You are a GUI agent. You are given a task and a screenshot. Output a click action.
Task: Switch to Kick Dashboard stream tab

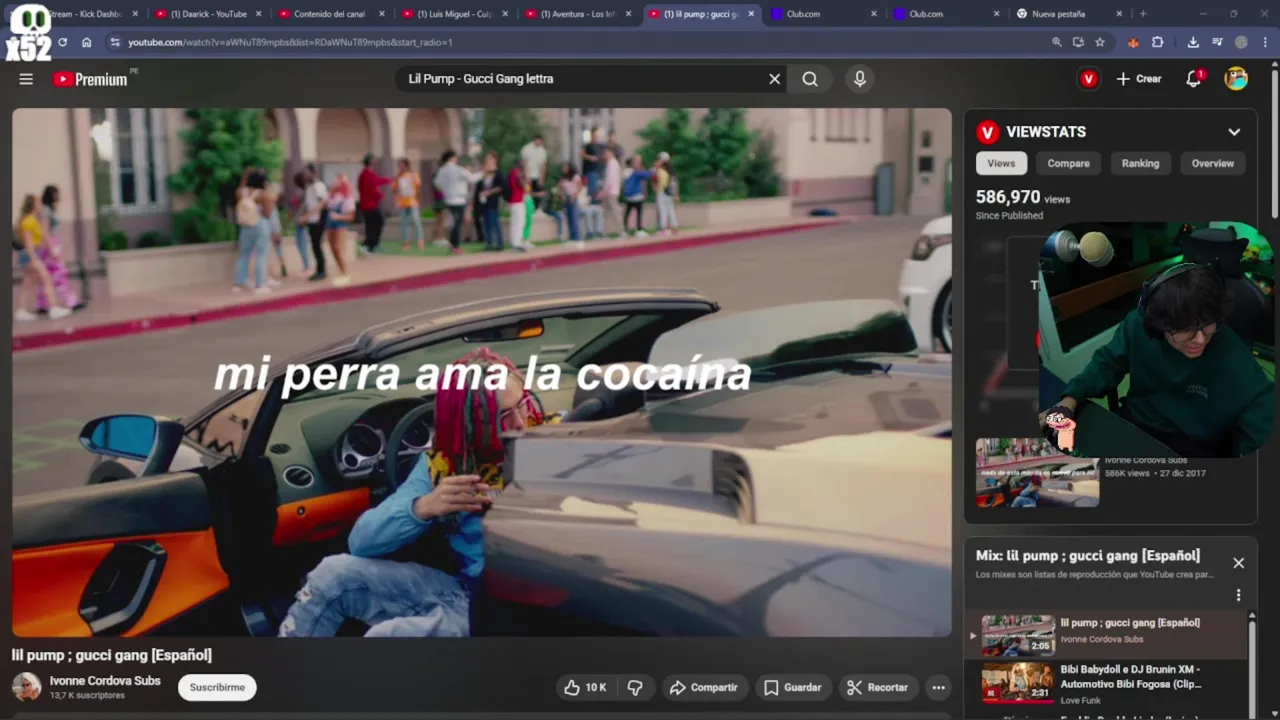tap(90, 14)
